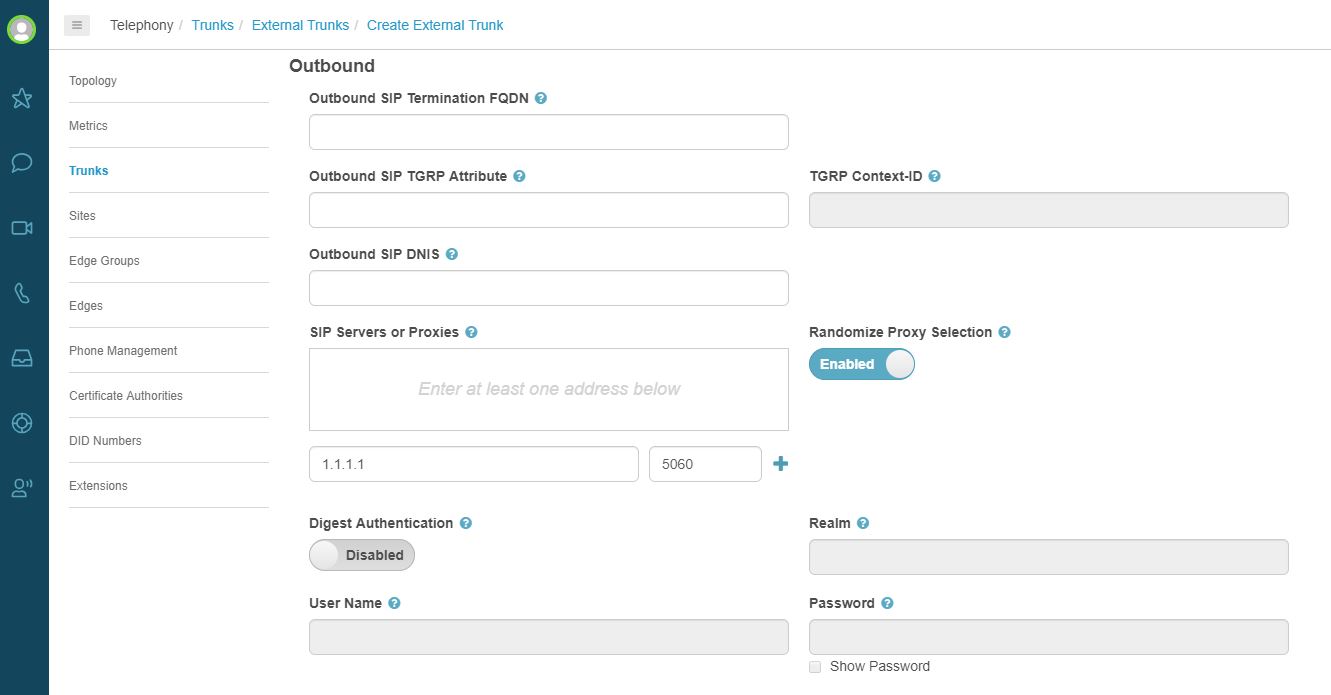Open Phone Management in the side menu
The width and height of the screenshot is (1331, 695).
tap(123, 351)
